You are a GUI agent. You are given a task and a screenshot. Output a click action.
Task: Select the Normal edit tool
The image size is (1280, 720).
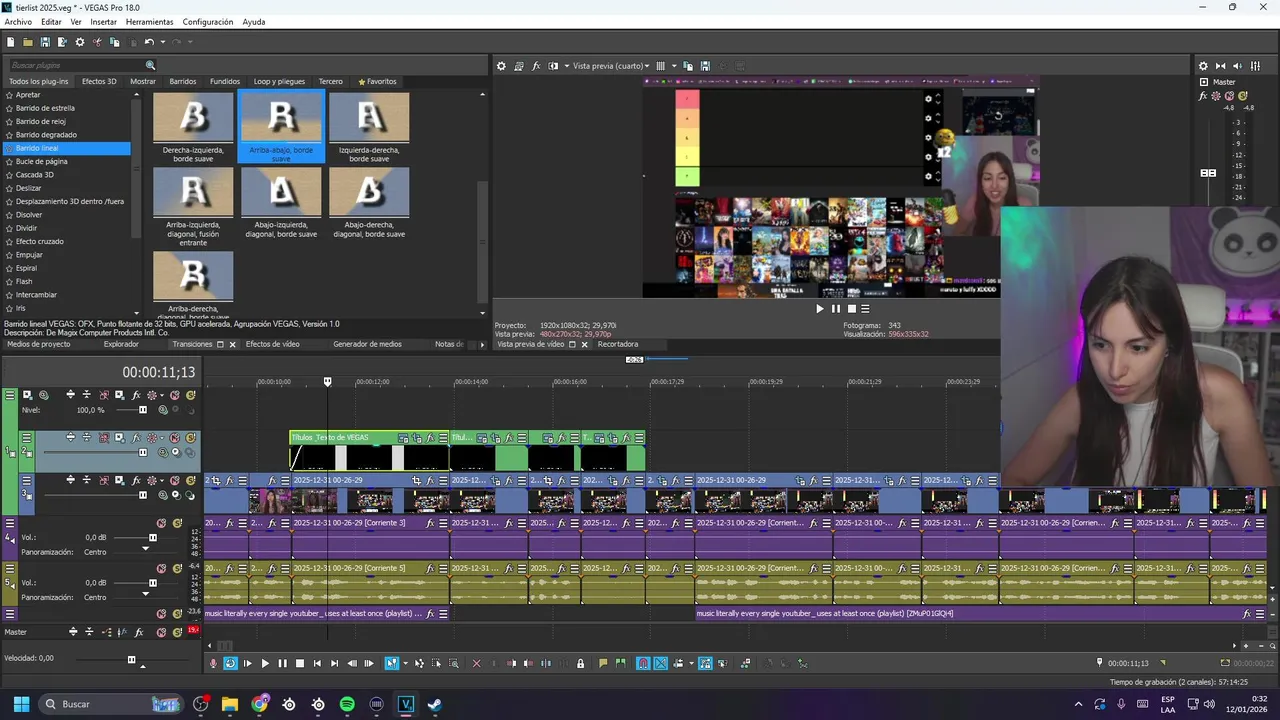[x=391, y=663]
